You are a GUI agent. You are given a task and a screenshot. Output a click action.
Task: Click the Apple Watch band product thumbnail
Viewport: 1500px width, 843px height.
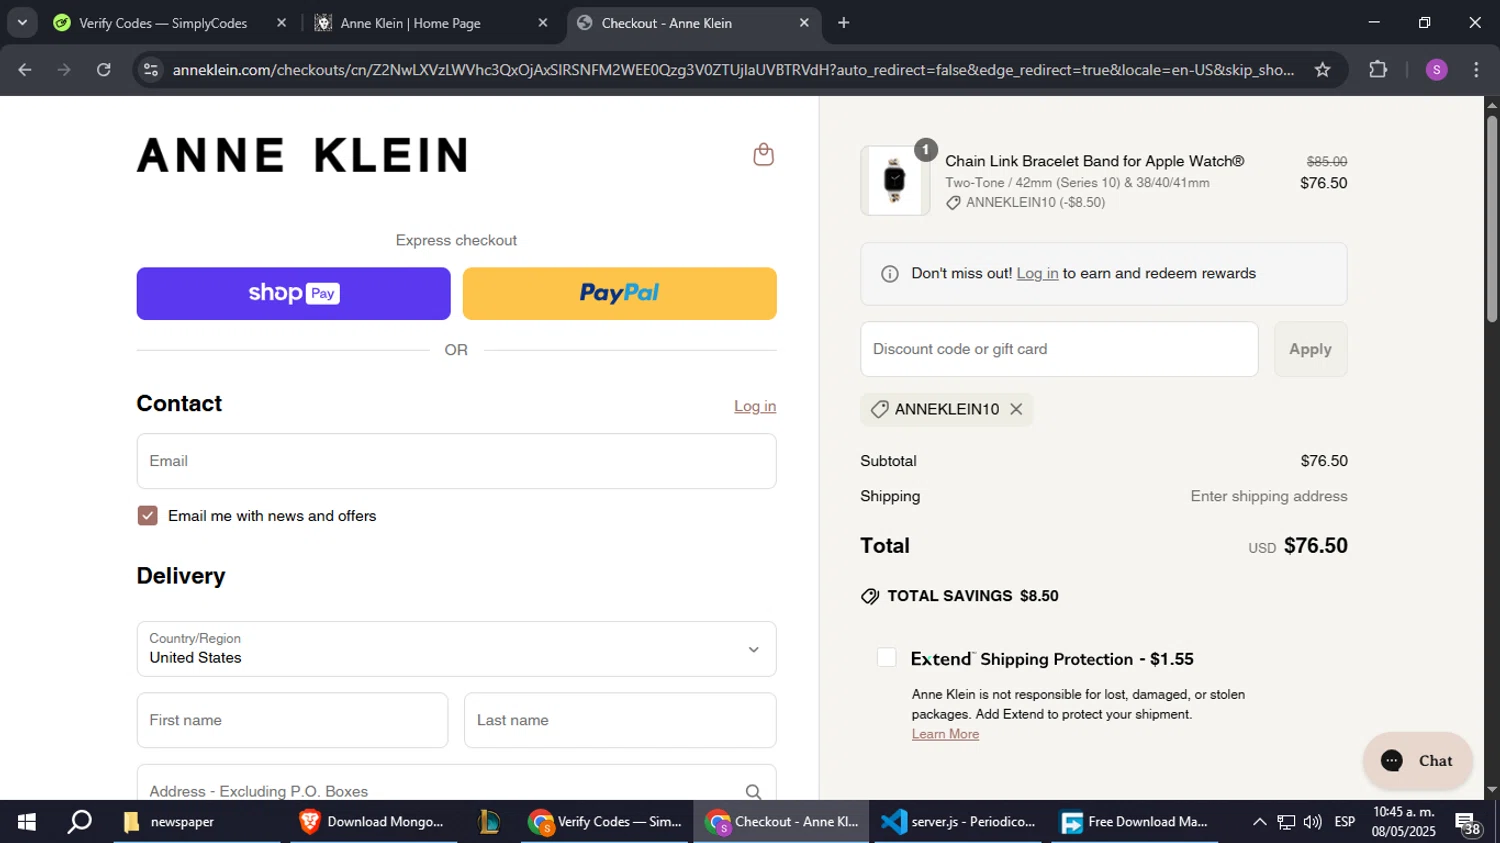point(895,181)
